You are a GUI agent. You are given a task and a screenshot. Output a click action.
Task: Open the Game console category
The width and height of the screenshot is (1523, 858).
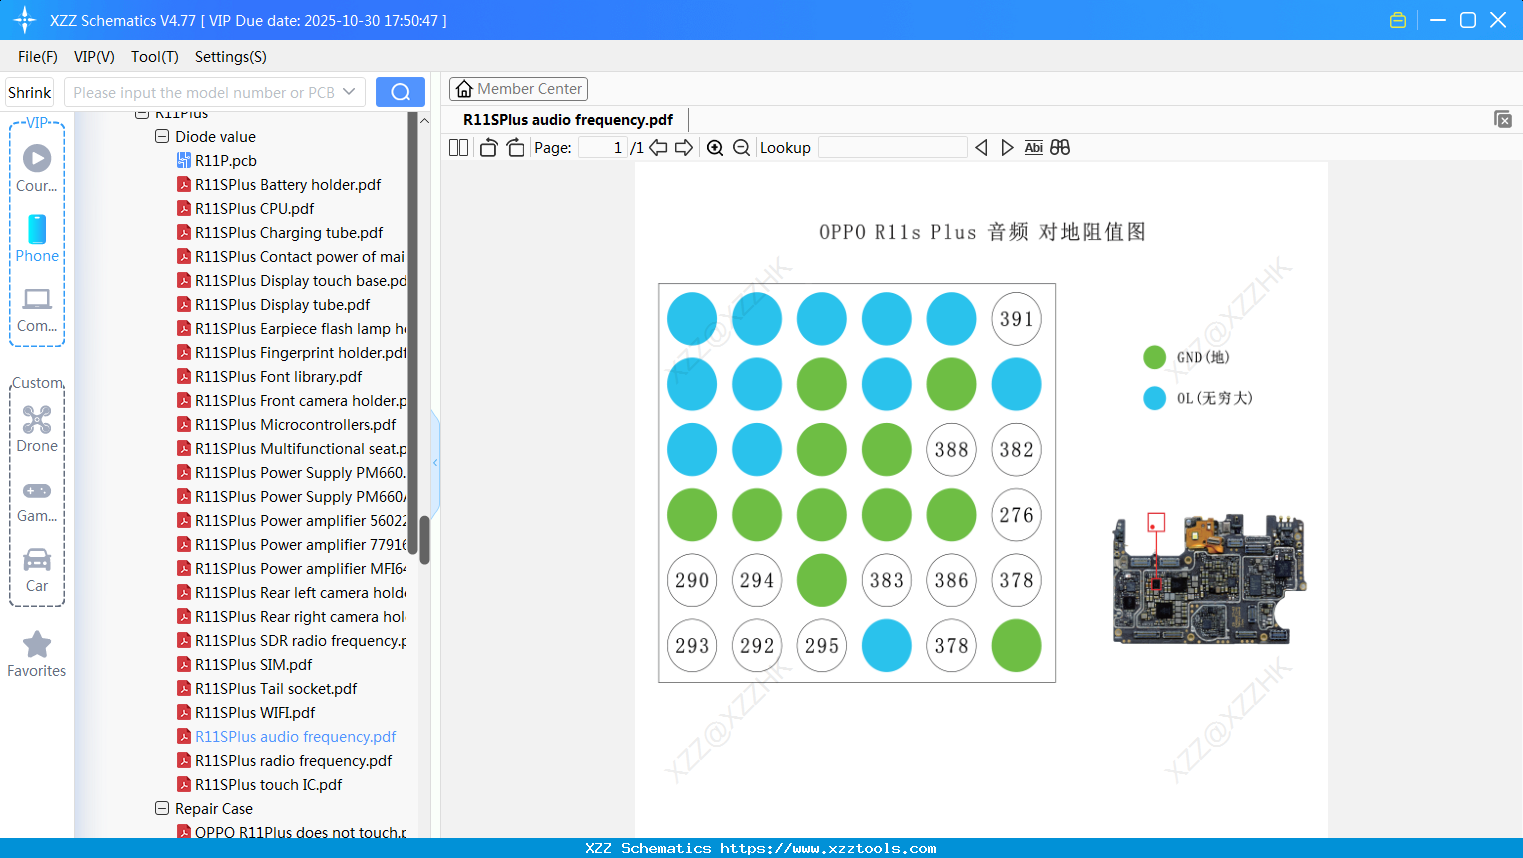(37, 500)
